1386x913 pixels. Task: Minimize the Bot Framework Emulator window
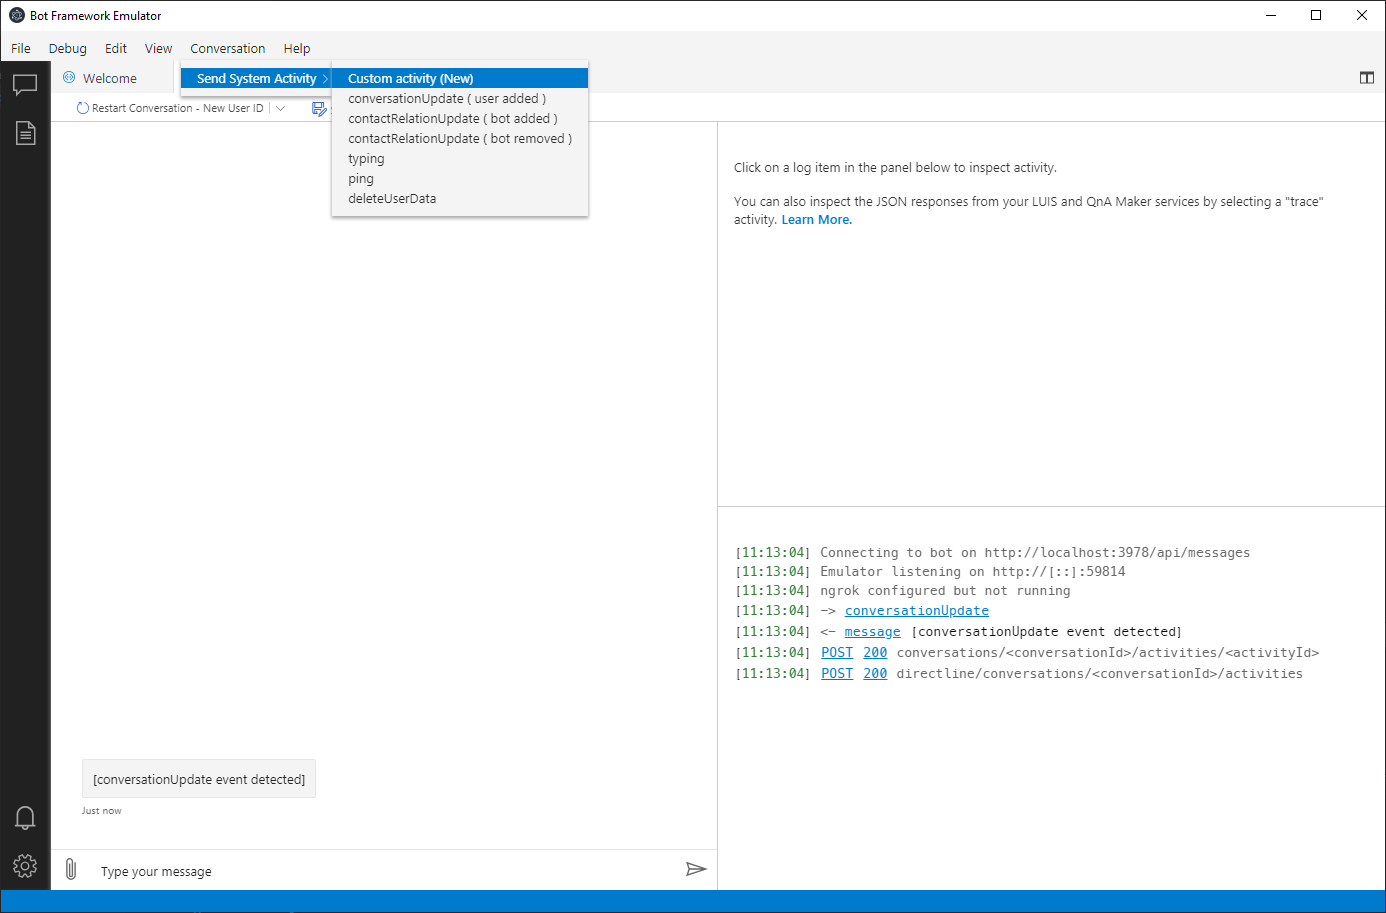(x=1271, y=15)
